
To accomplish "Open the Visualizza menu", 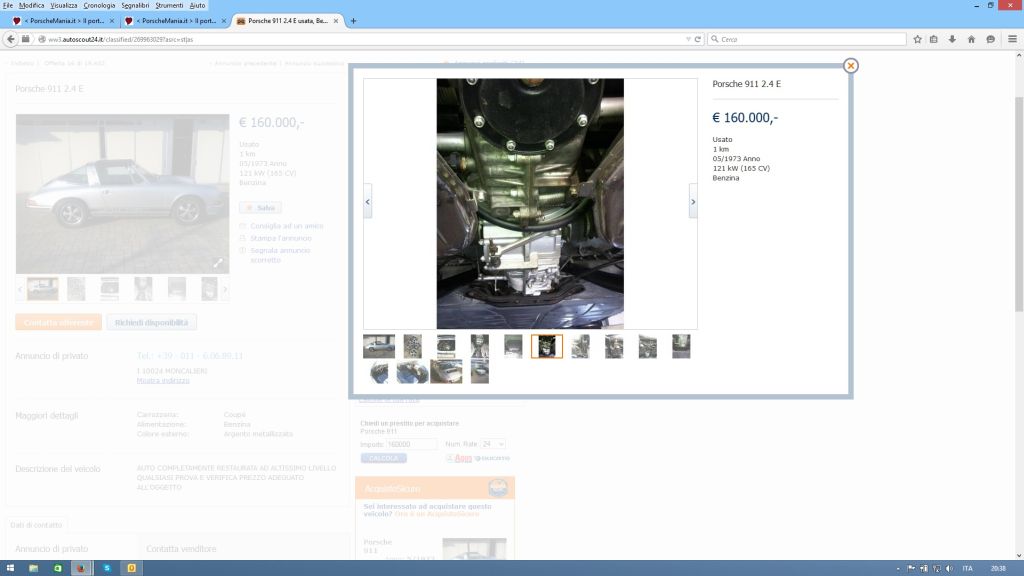I will (x=63, y=5).
